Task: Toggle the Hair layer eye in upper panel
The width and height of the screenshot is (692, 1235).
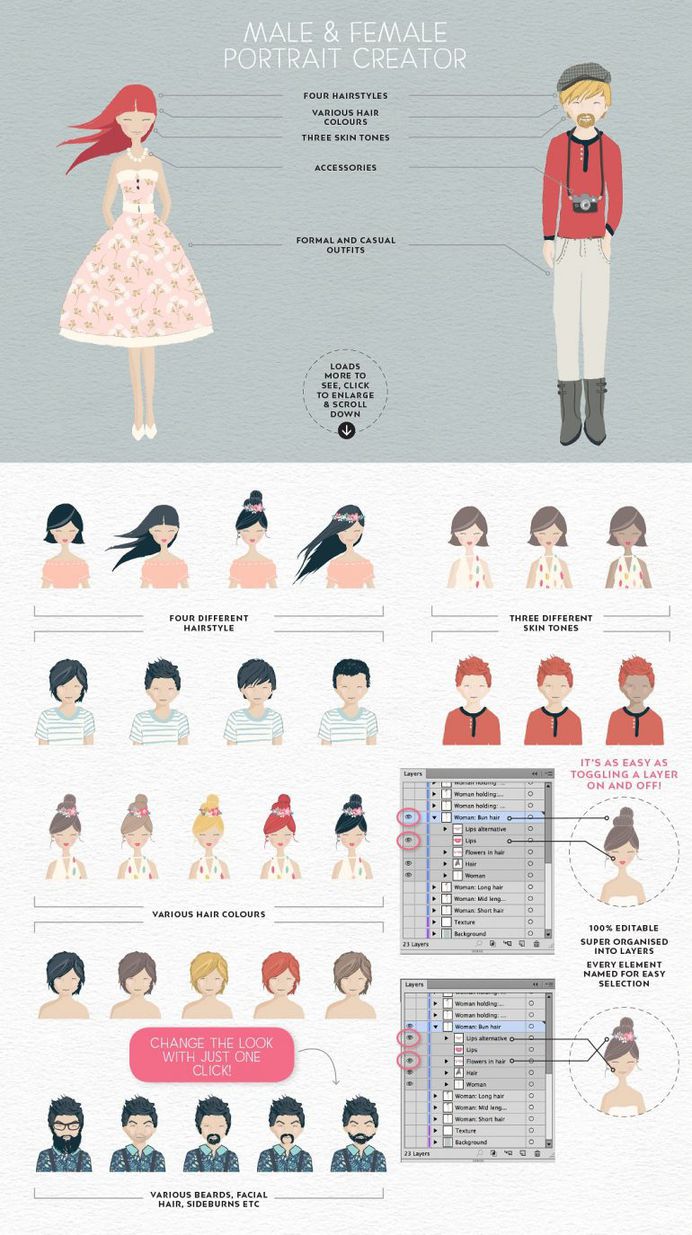Action: point(408,864)
